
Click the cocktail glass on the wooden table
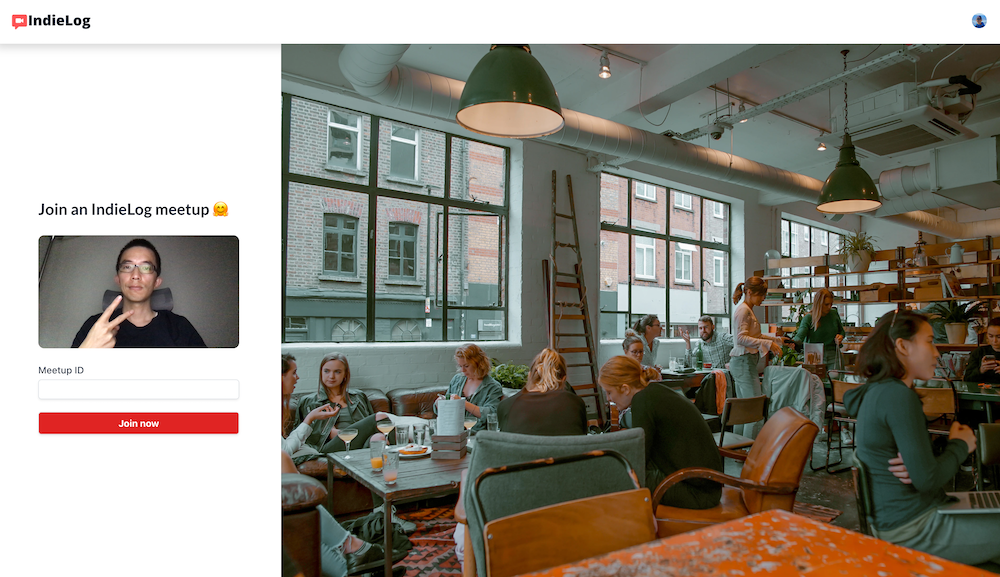(x=348, y=441)
